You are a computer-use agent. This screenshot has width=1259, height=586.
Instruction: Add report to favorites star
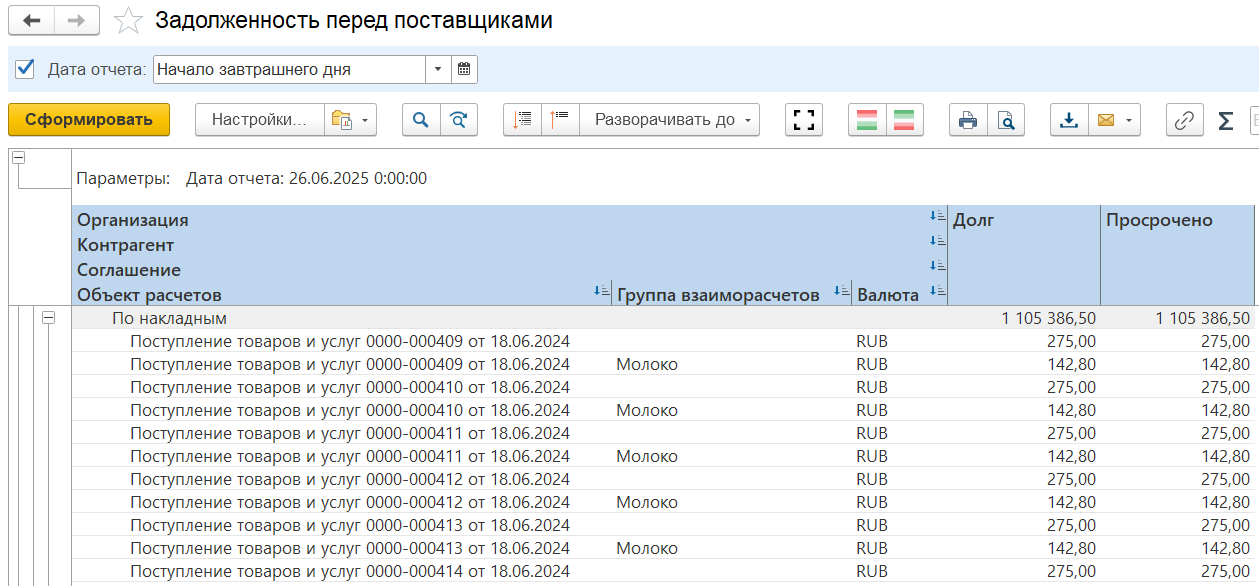pos(128,21)
